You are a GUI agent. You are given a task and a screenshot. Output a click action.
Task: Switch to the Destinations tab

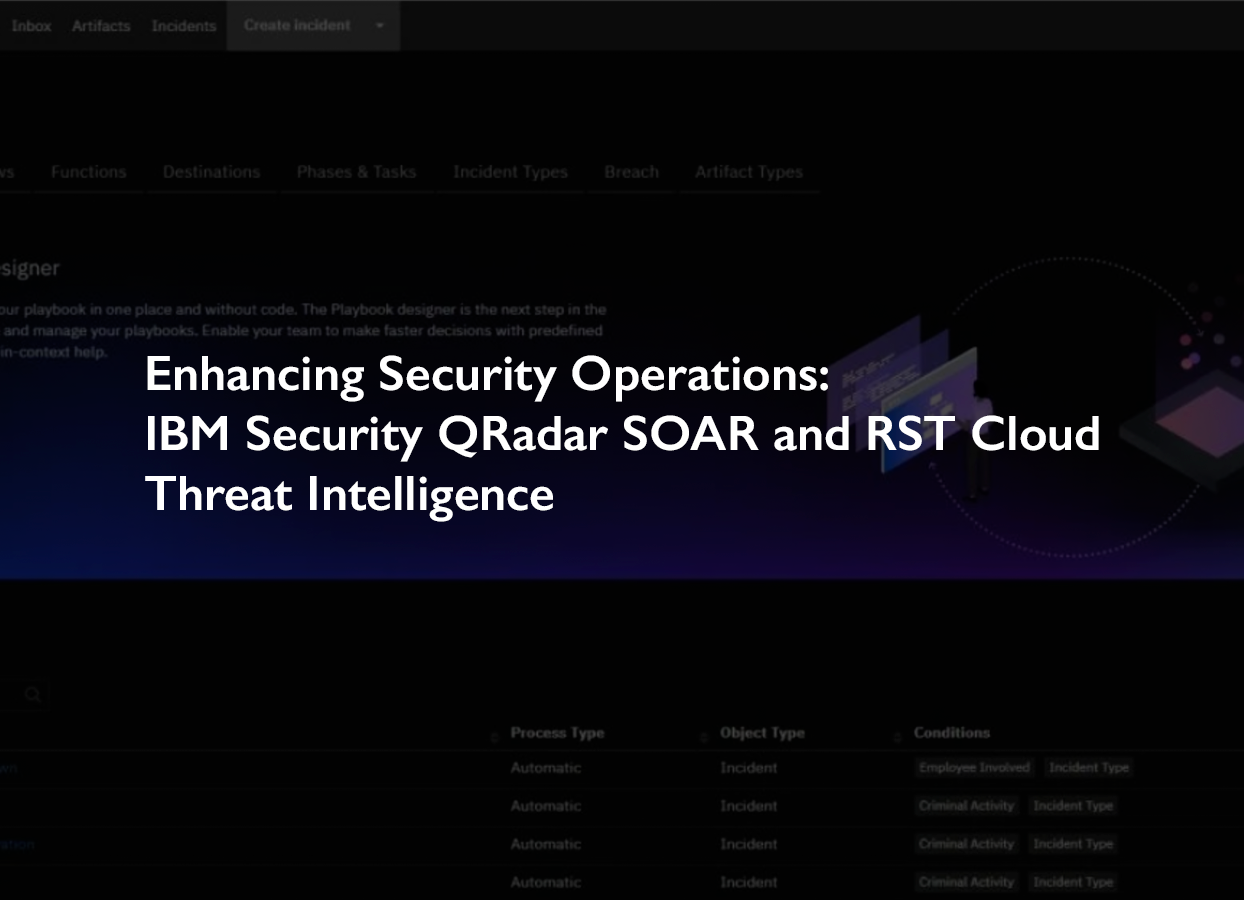210,171
